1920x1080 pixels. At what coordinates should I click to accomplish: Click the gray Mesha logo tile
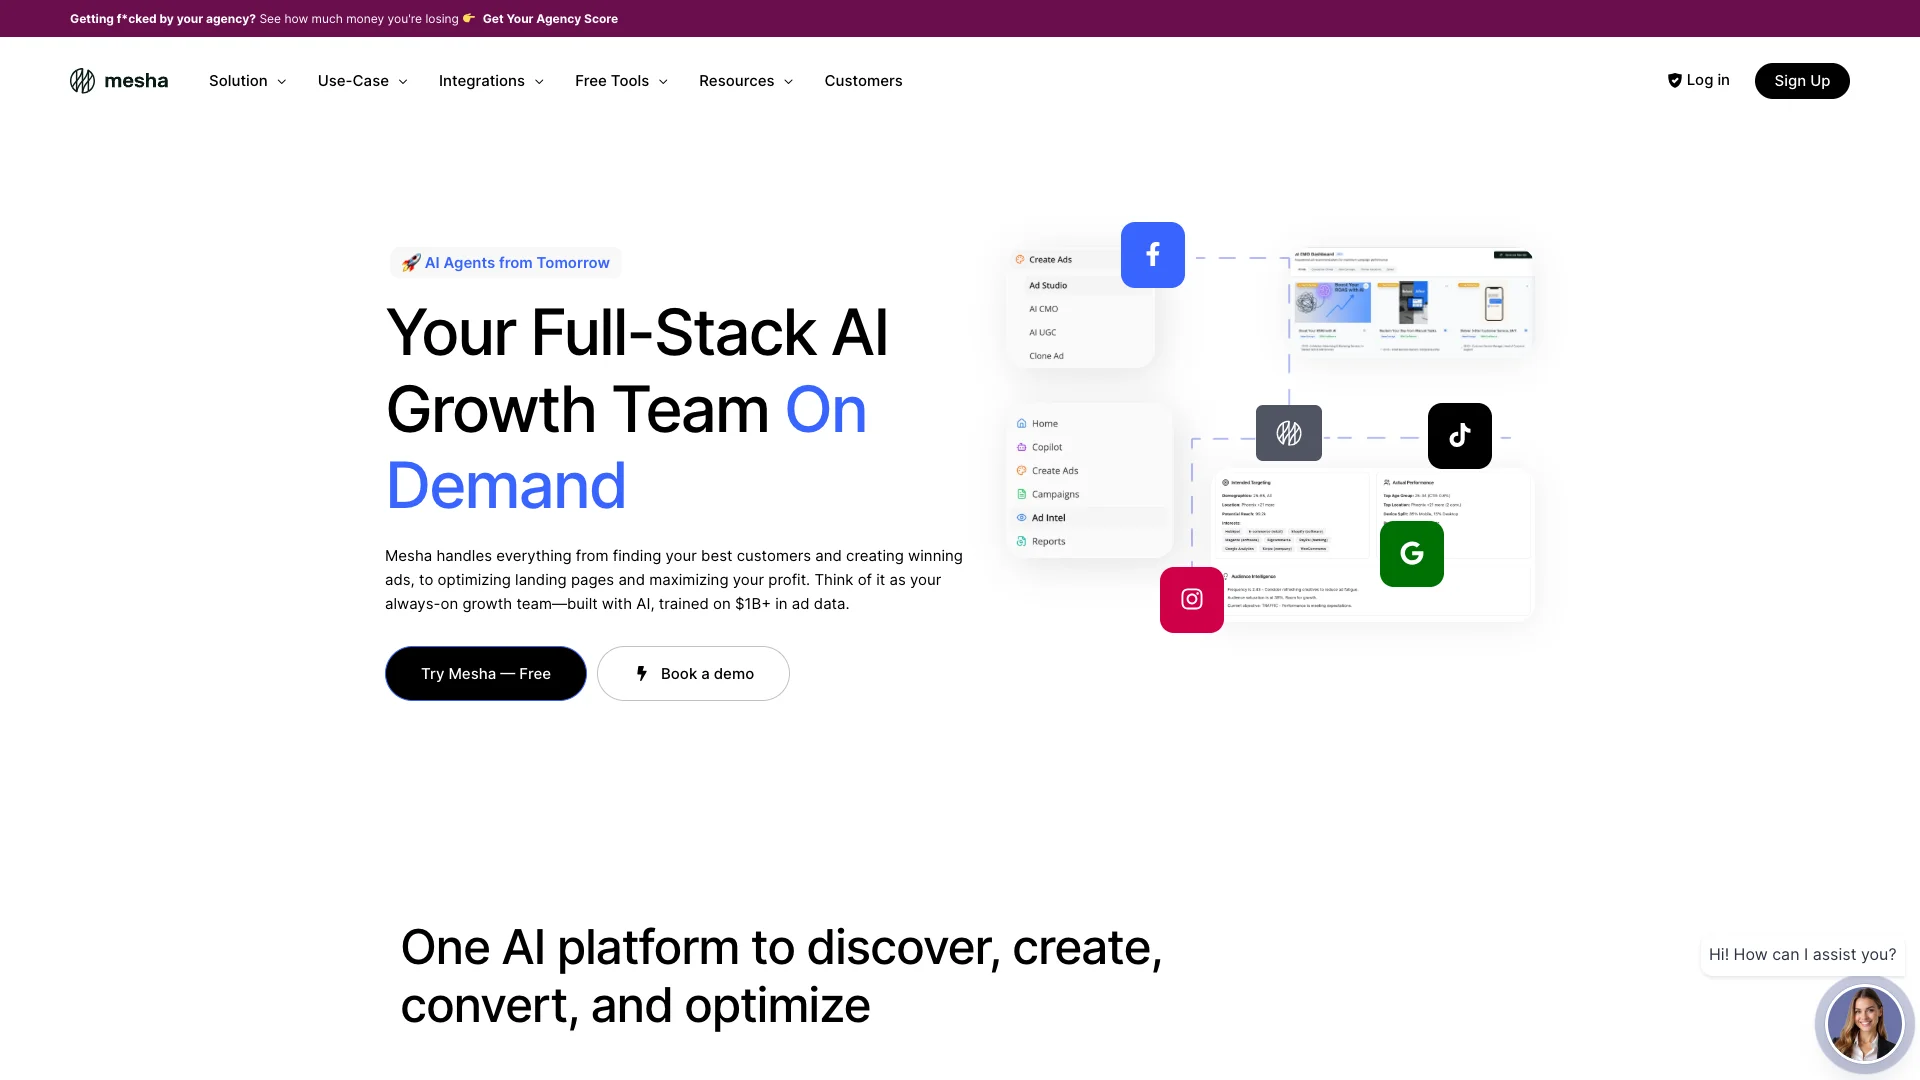click(x=1288, y=433)
